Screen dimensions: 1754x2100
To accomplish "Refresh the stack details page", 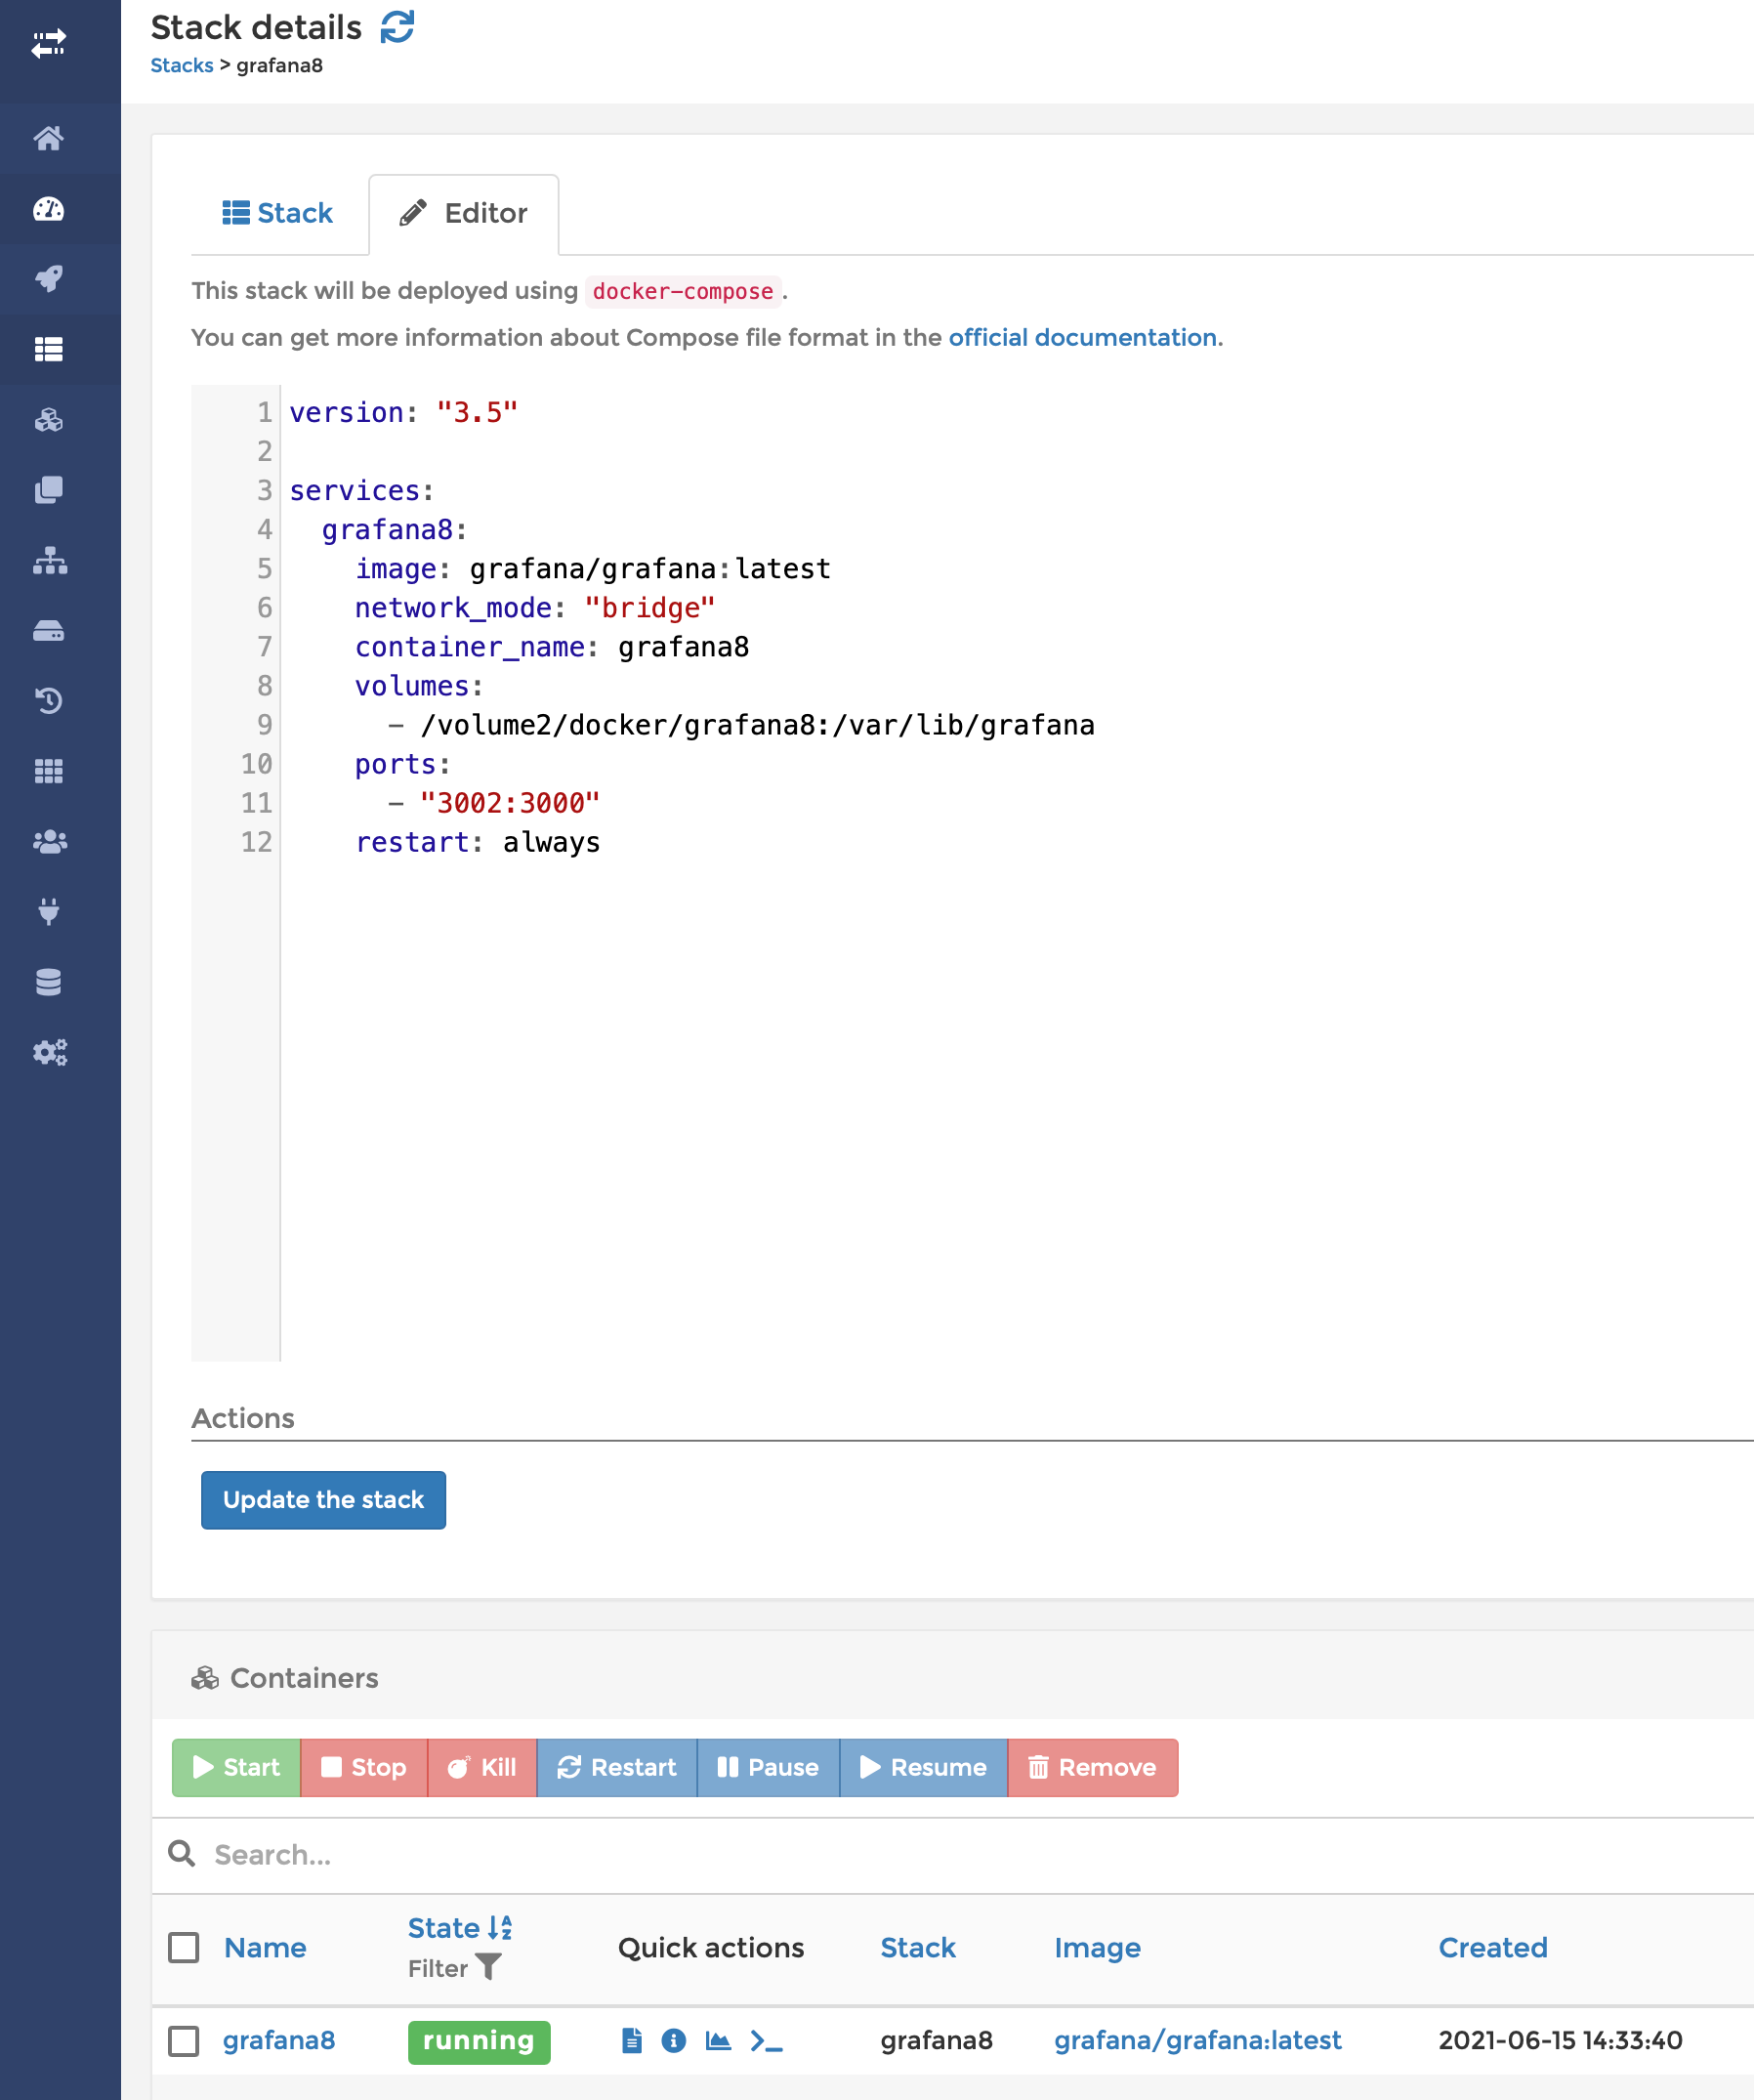I will [x=397, y=27].
